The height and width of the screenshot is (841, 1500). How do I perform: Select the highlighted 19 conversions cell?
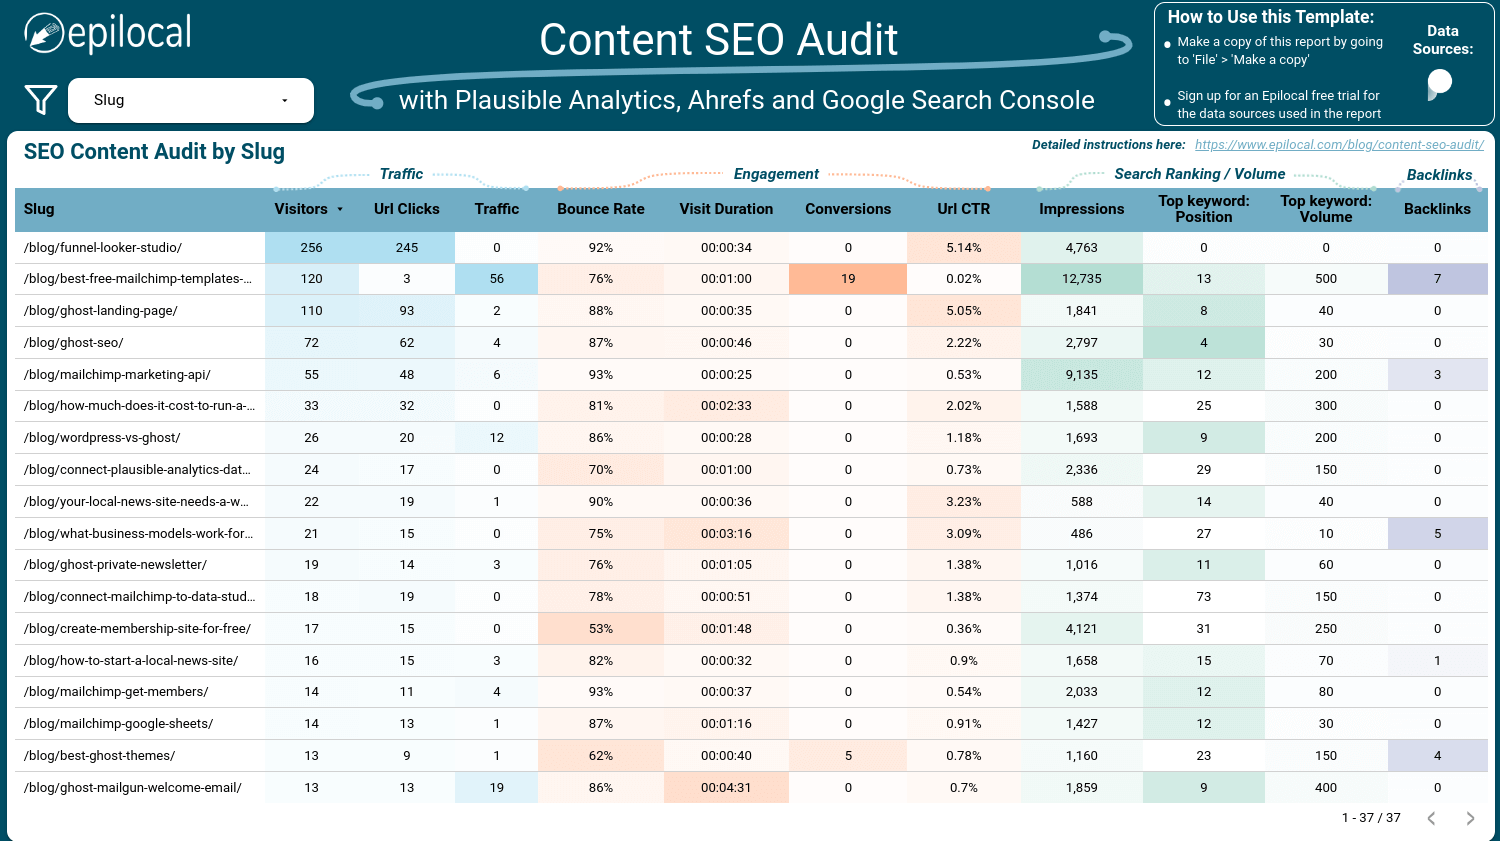point(848,279)
